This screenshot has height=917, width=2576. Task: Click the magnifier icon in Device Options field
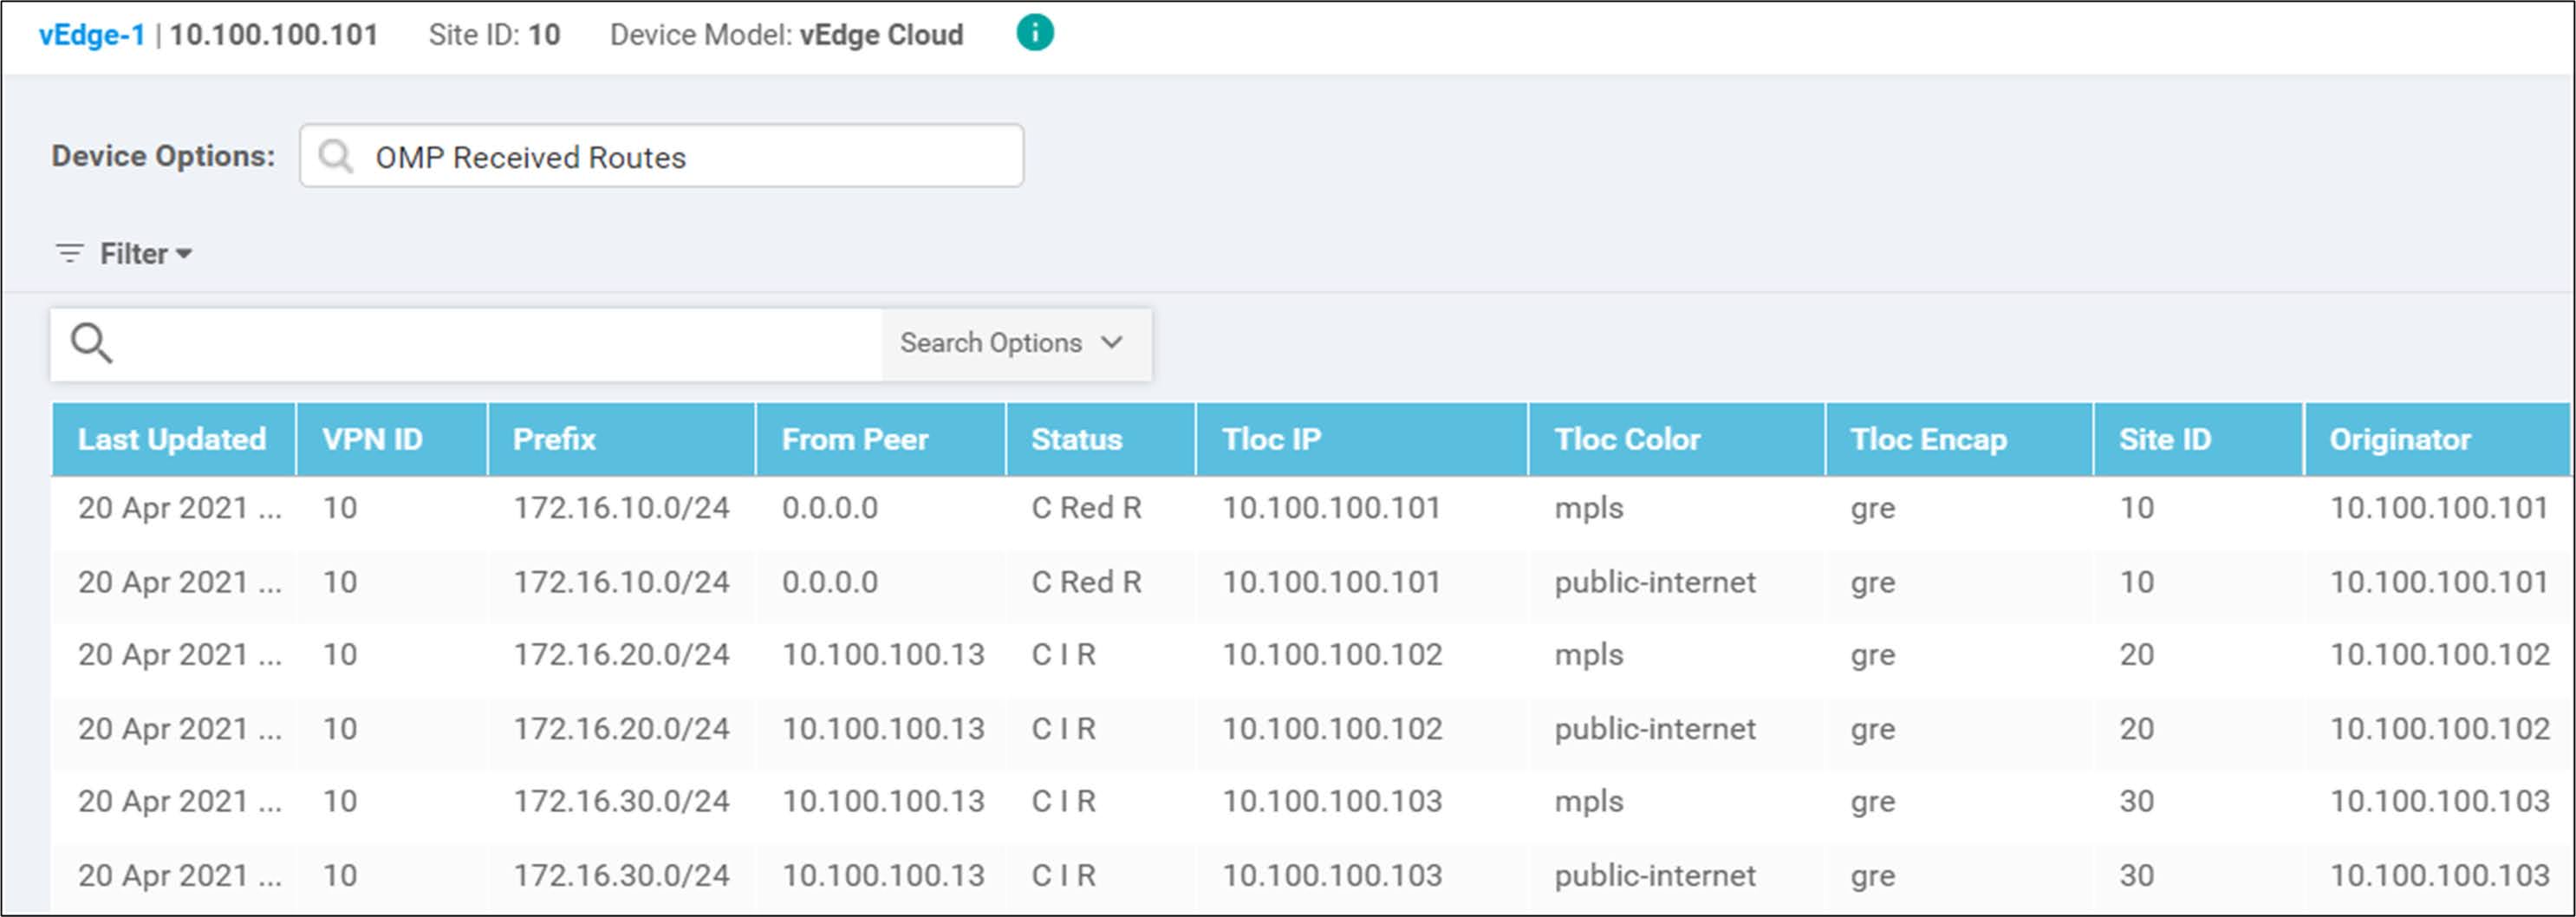pos(335,156)
